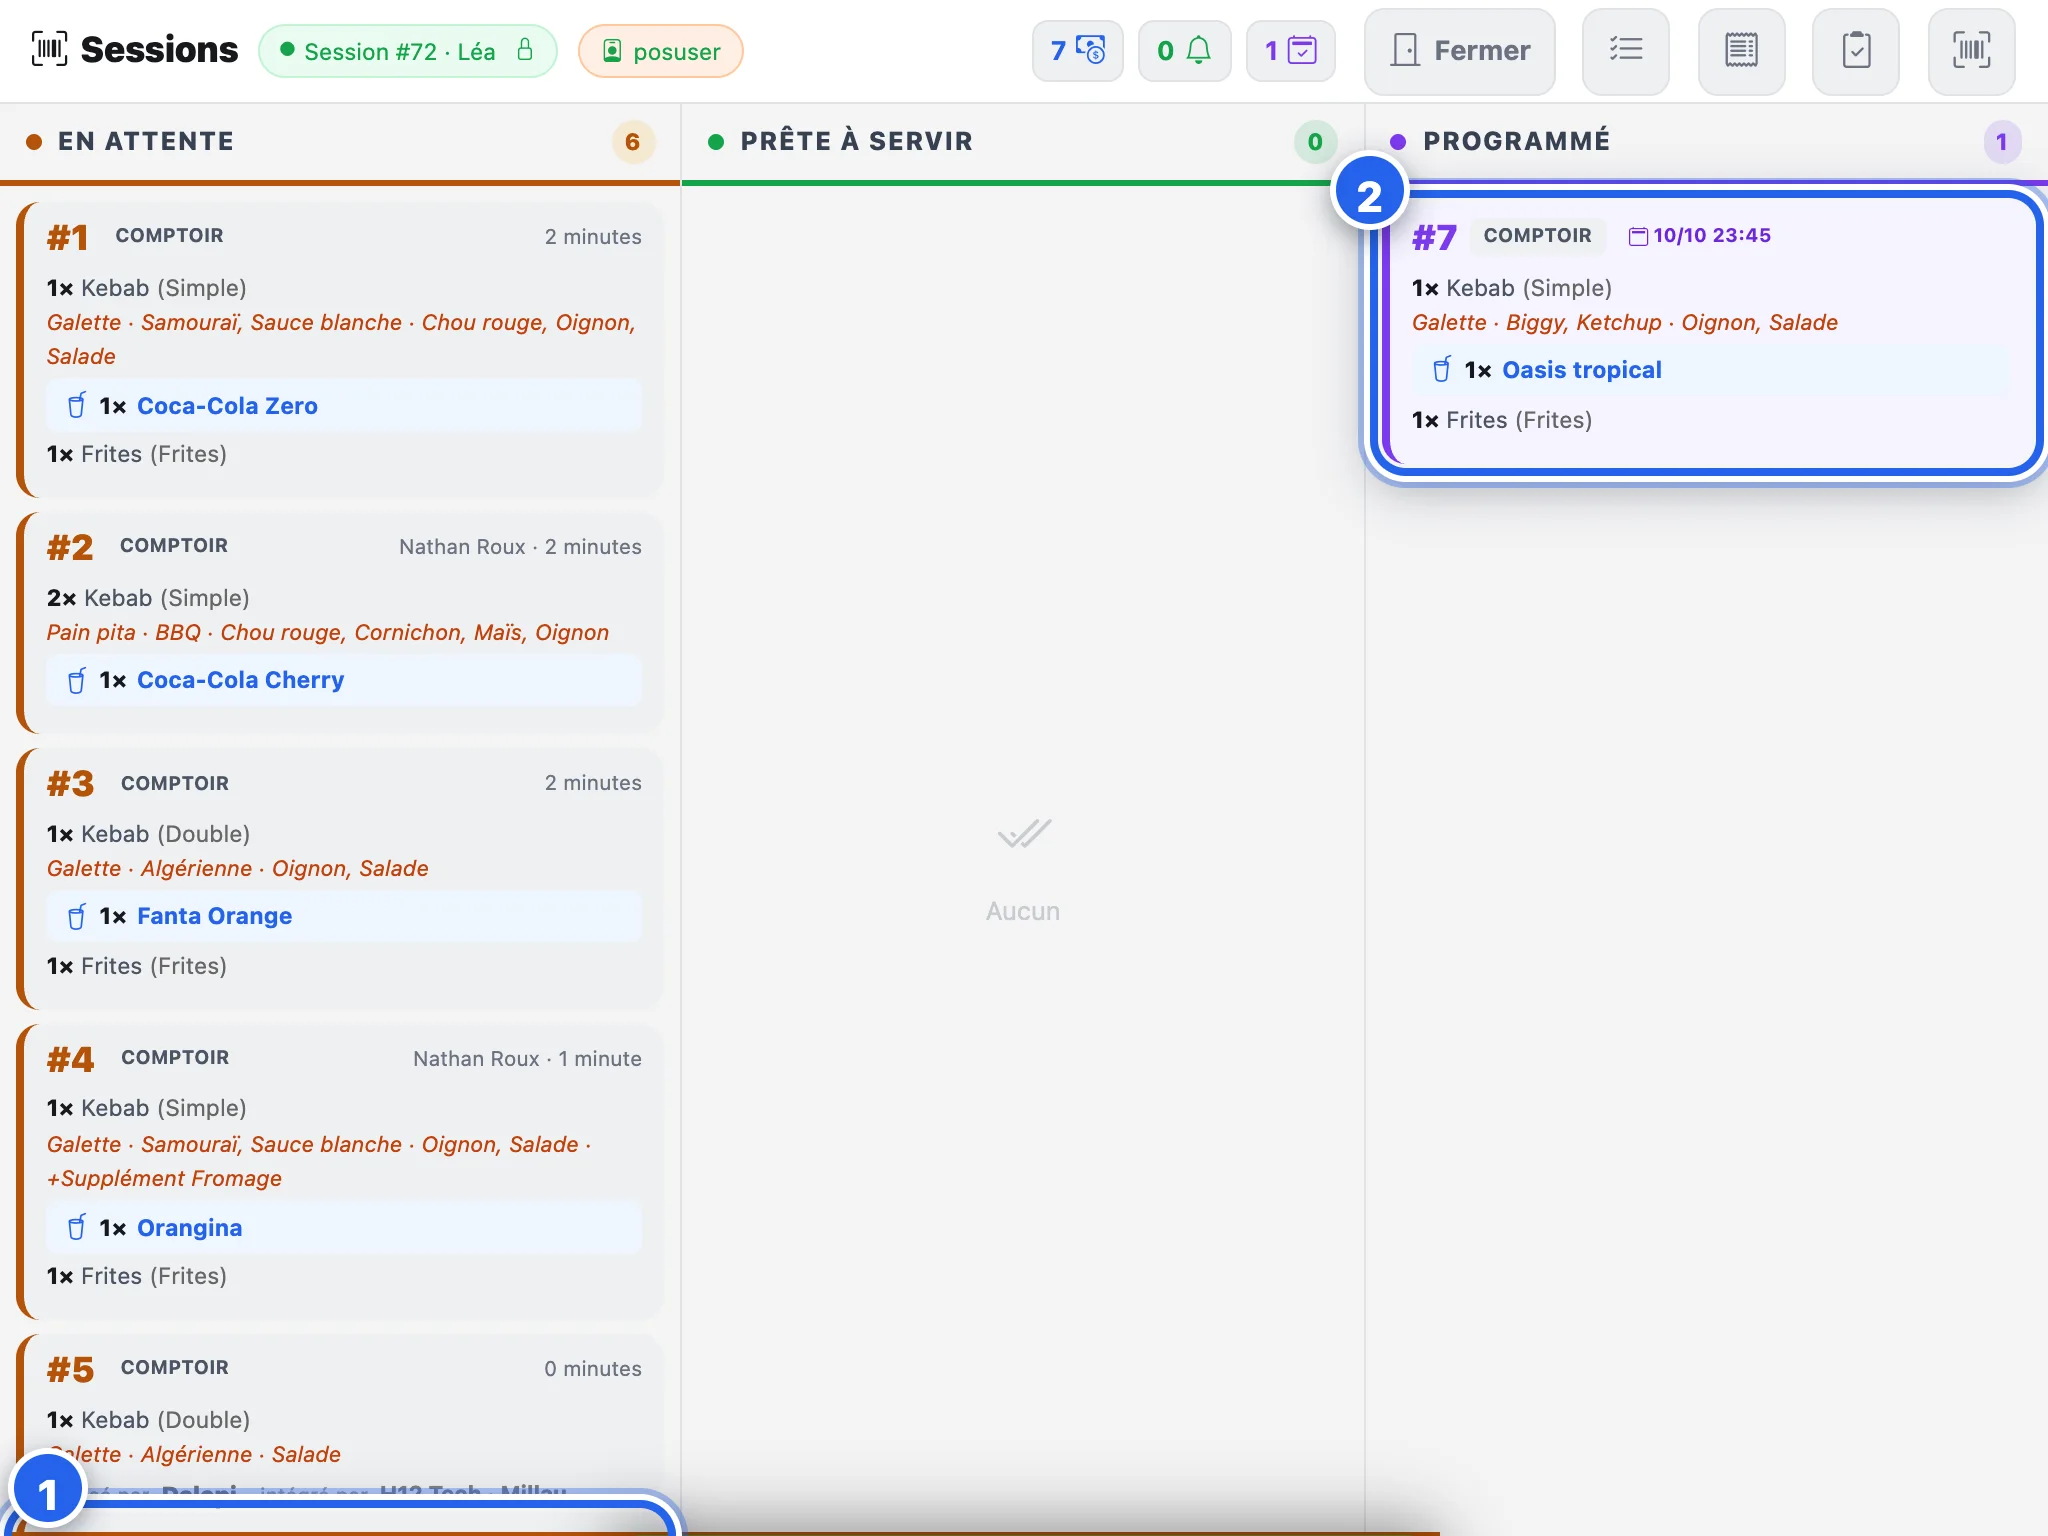Click 1x Kebab (Double) in order #3

(x=148, y=834)
